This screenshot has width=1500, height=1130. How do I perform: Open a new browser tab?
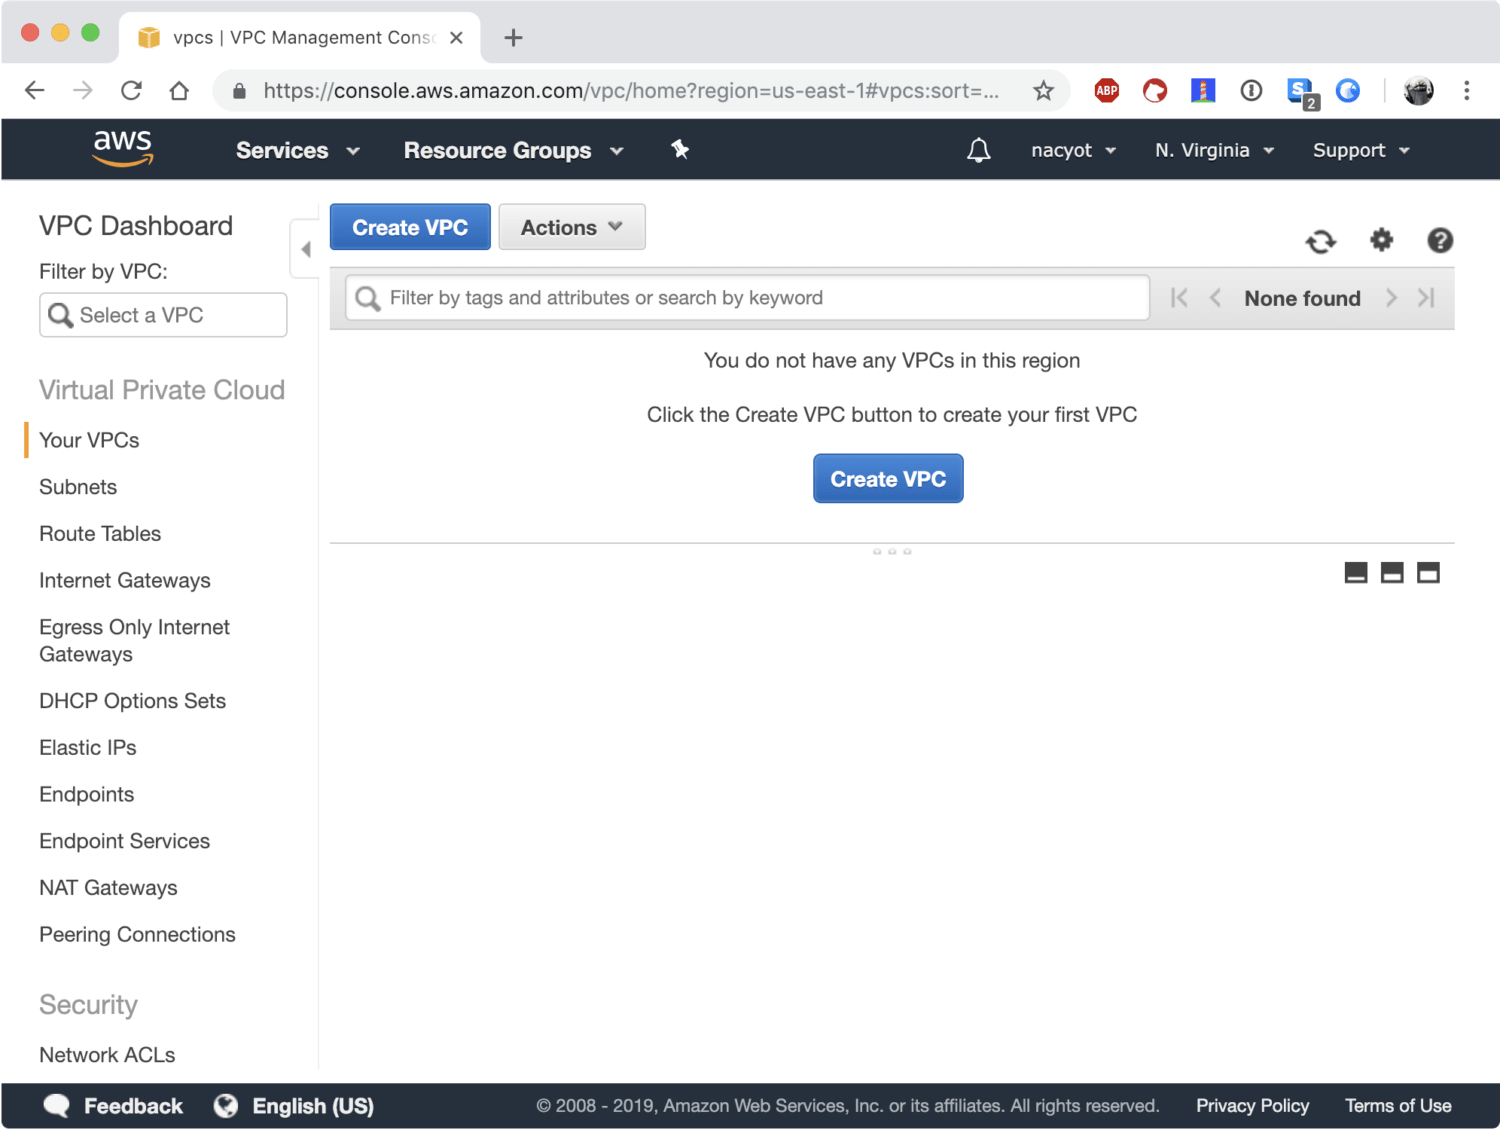click(x=514, y=38)
